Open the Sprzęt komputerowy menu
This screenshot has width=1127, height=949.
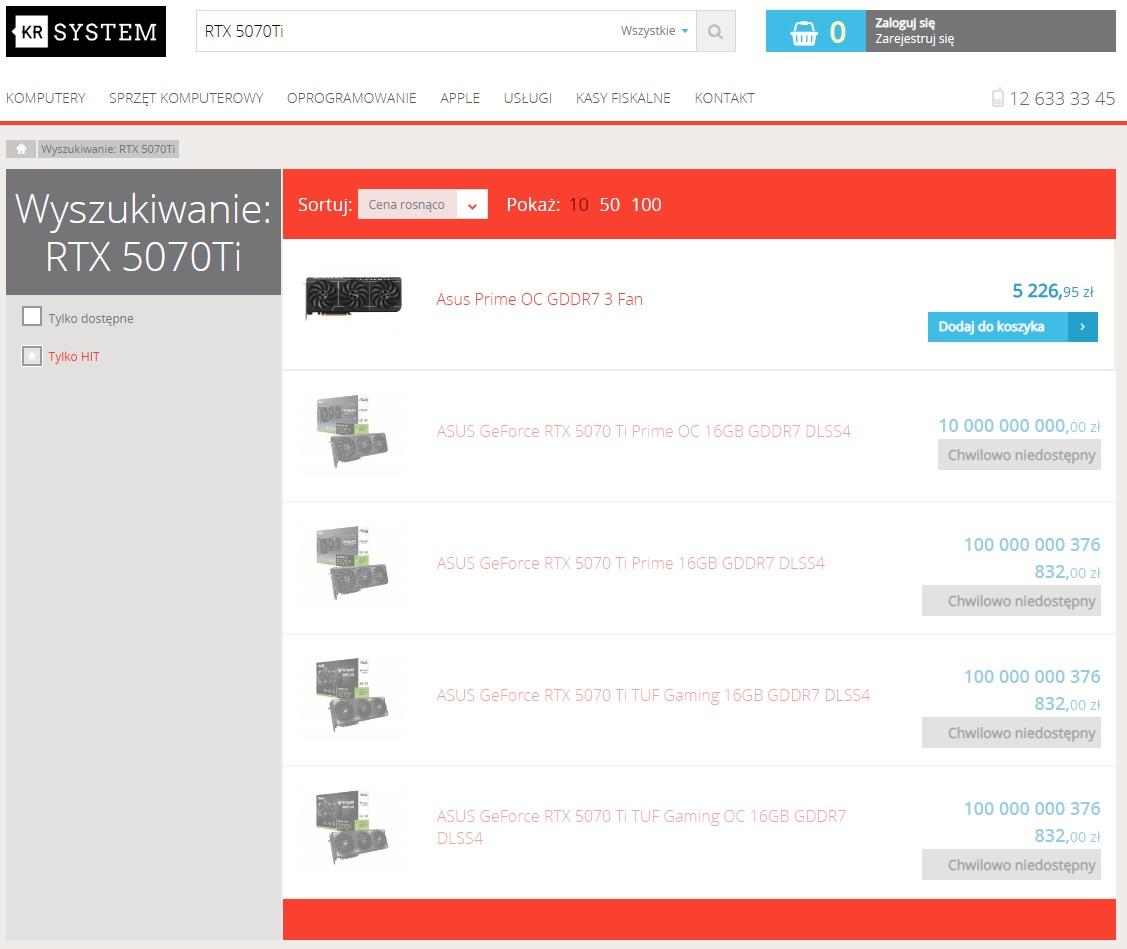(186, 98)
